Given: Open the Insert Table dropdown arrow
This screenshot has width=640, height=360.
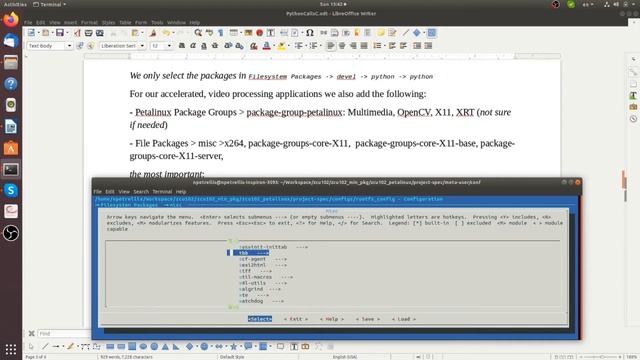Looking at the screenshot, I should pyautogui.click(x=240, y=33).
